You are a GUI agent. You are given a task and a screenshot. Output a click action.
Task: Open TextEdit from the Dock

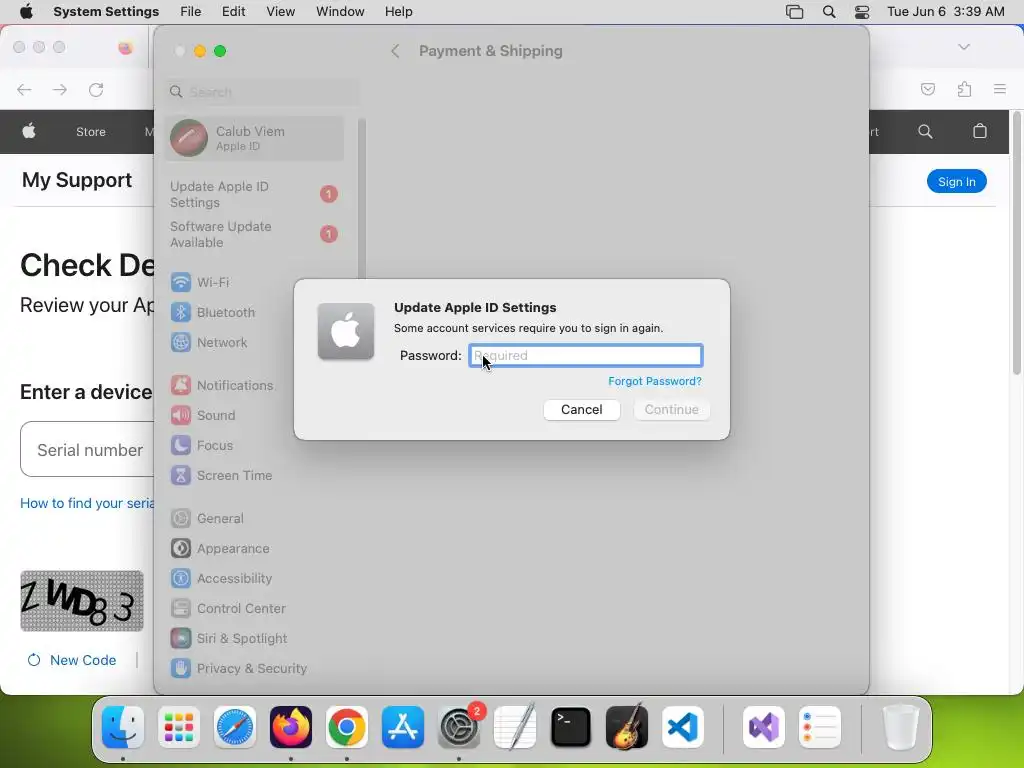515,727
